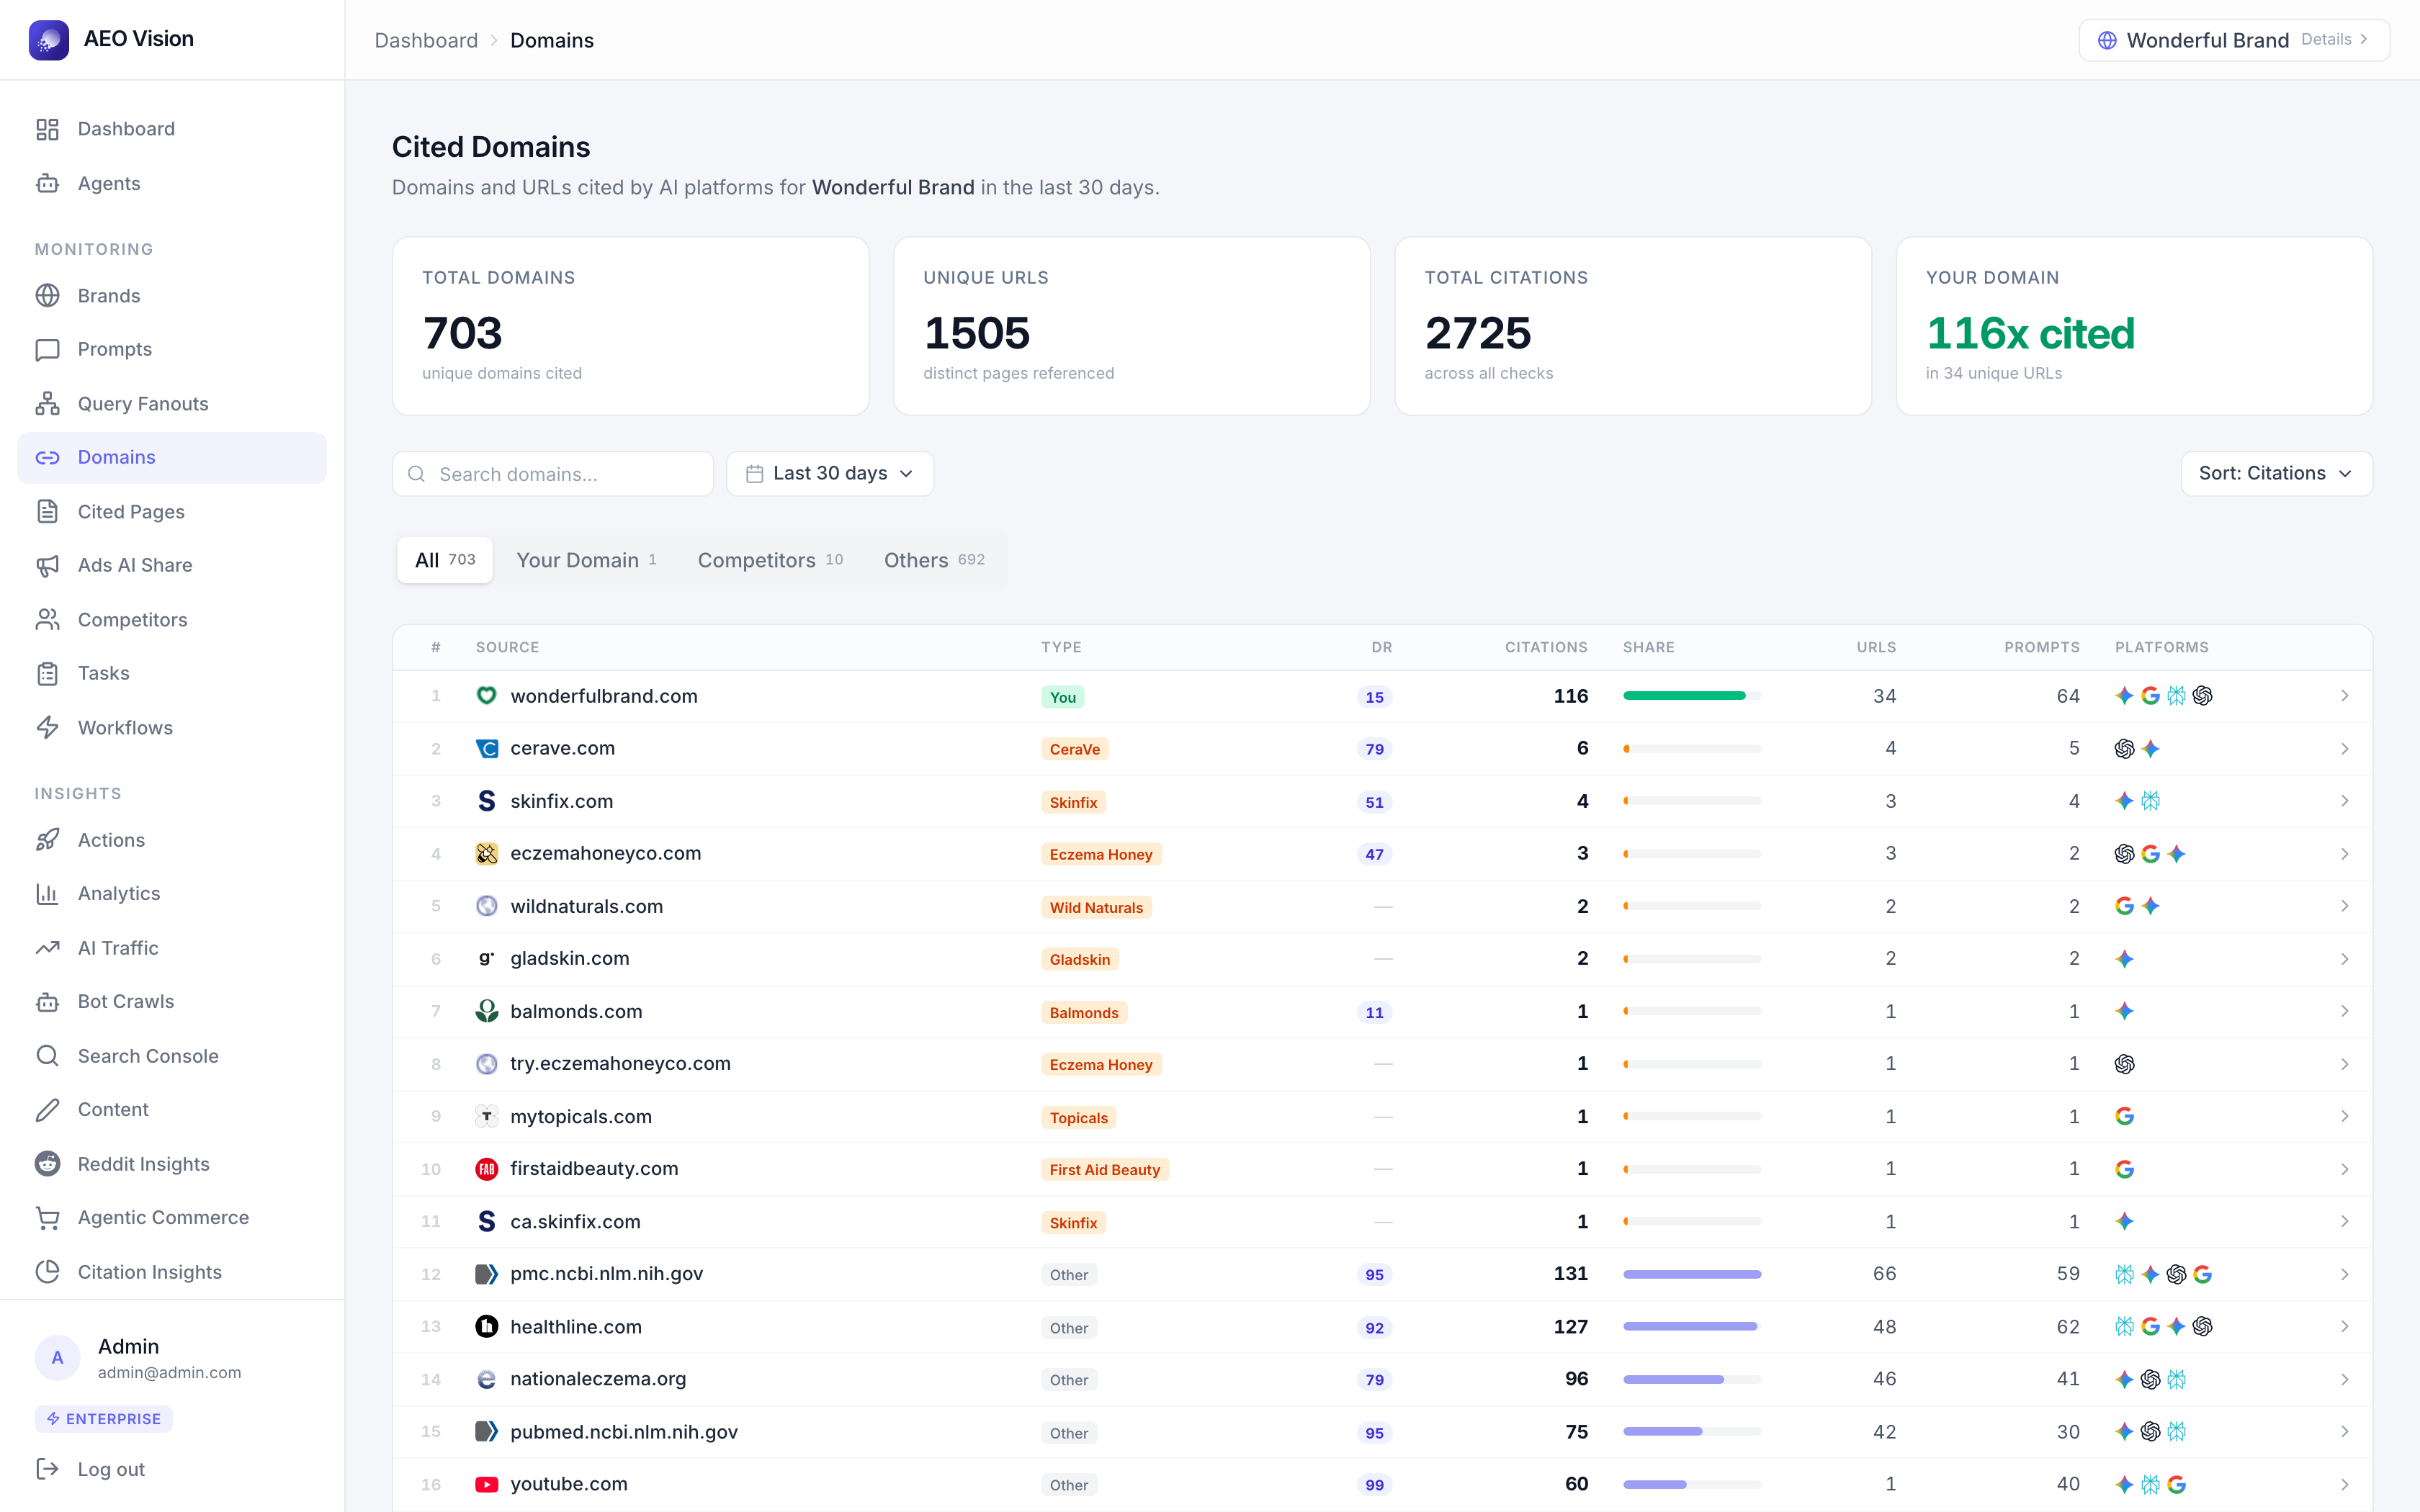Viewport: 2420px width, 1512px height.
Task: Switch to the All 703 tab
Action: [x=445, y=560]
